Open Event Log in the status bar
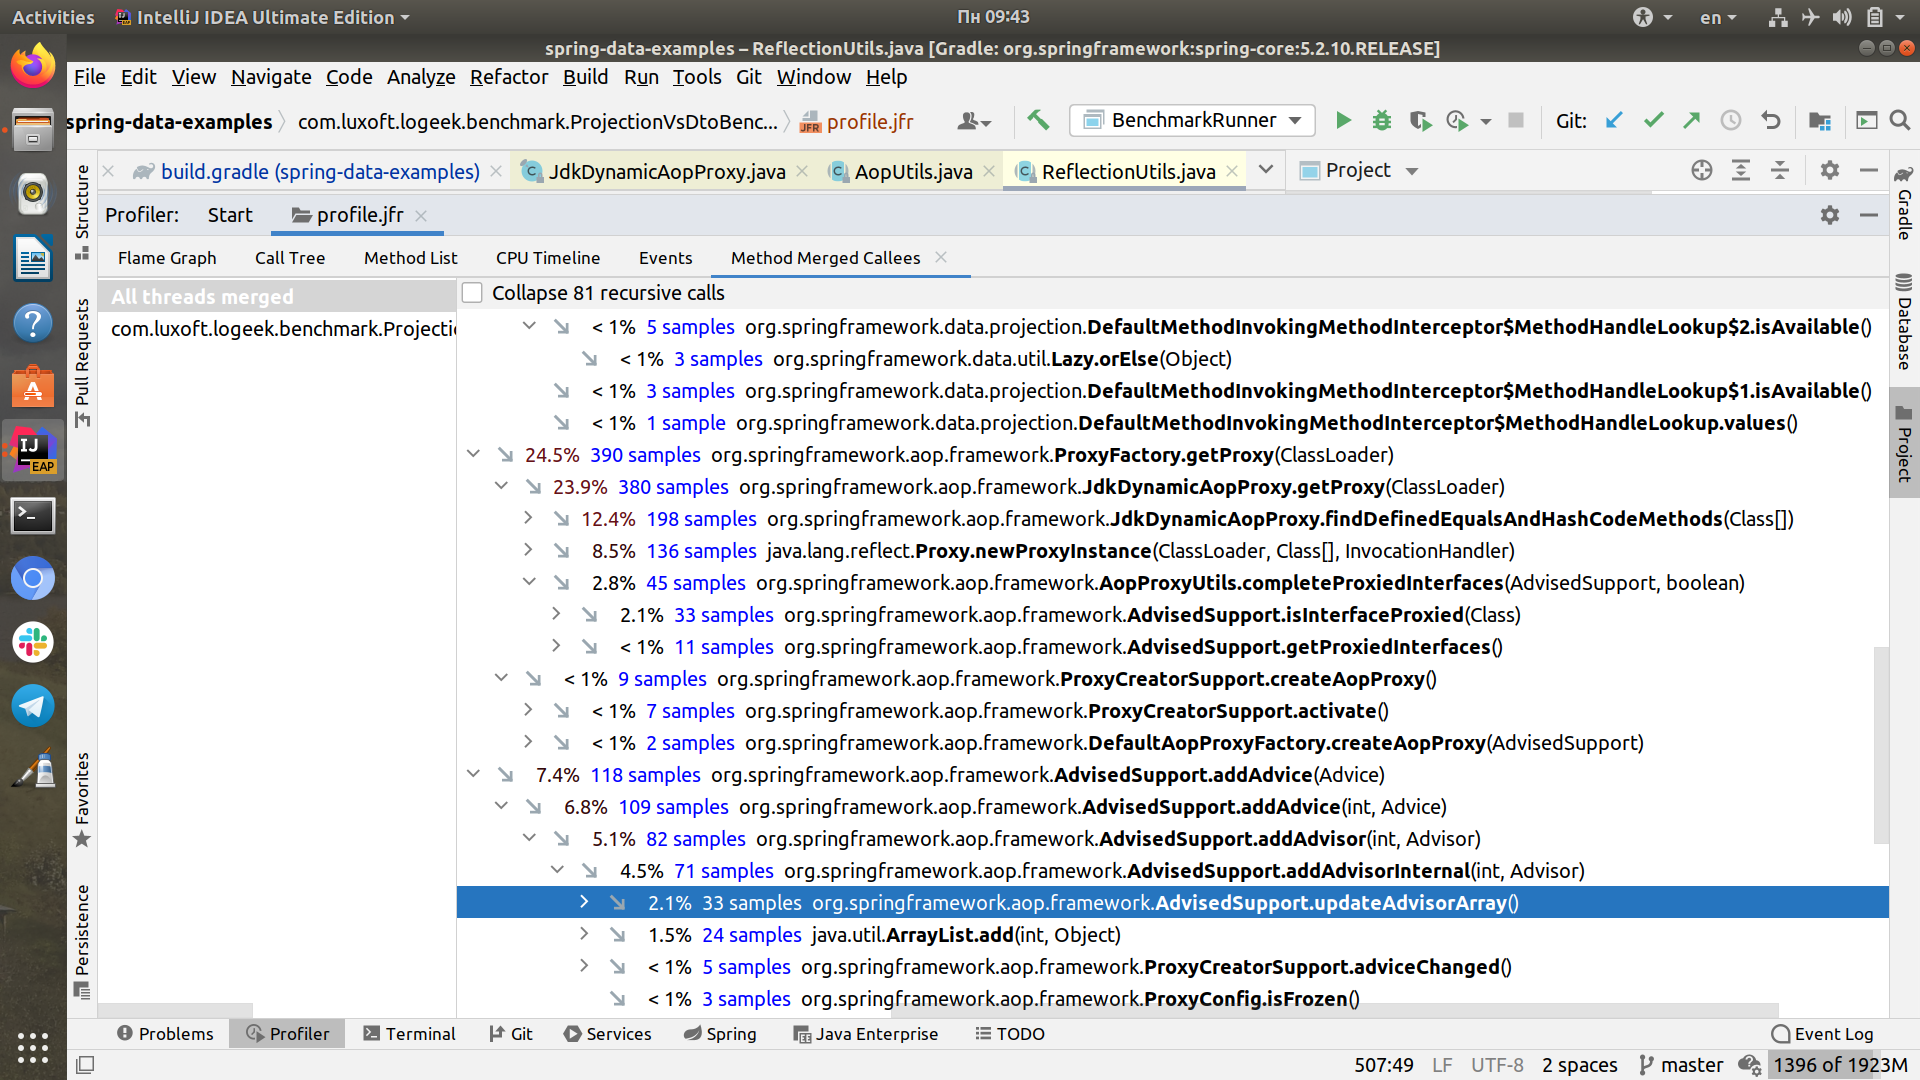The image size is (1920, 1080). click(1823, 1034)
